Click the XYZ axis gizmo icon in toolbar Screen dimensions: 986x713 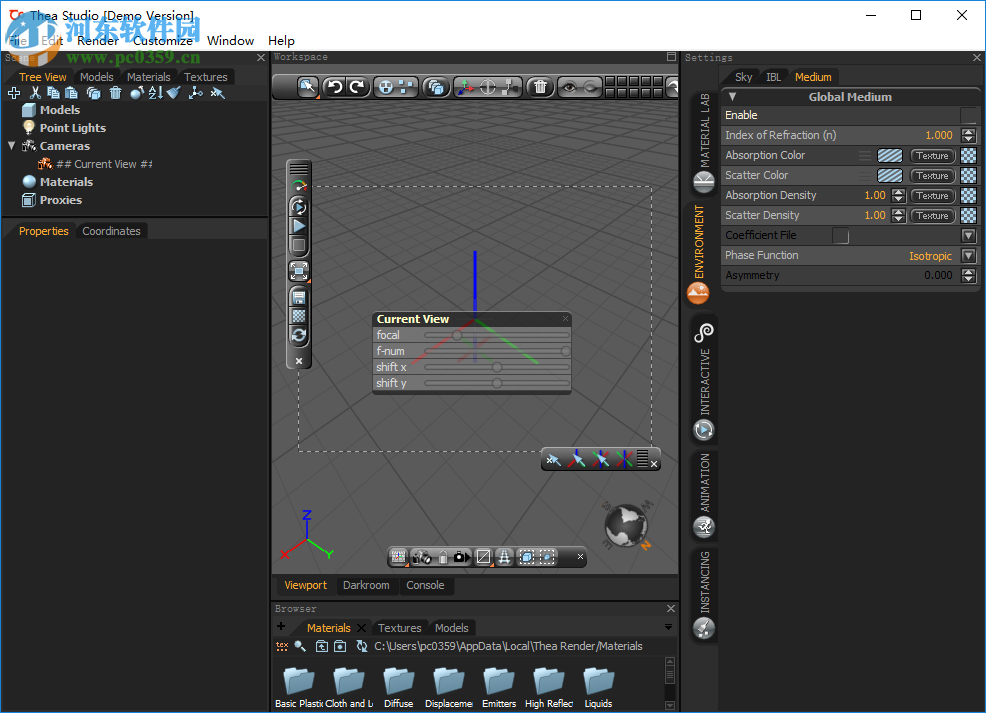(466, 87)
